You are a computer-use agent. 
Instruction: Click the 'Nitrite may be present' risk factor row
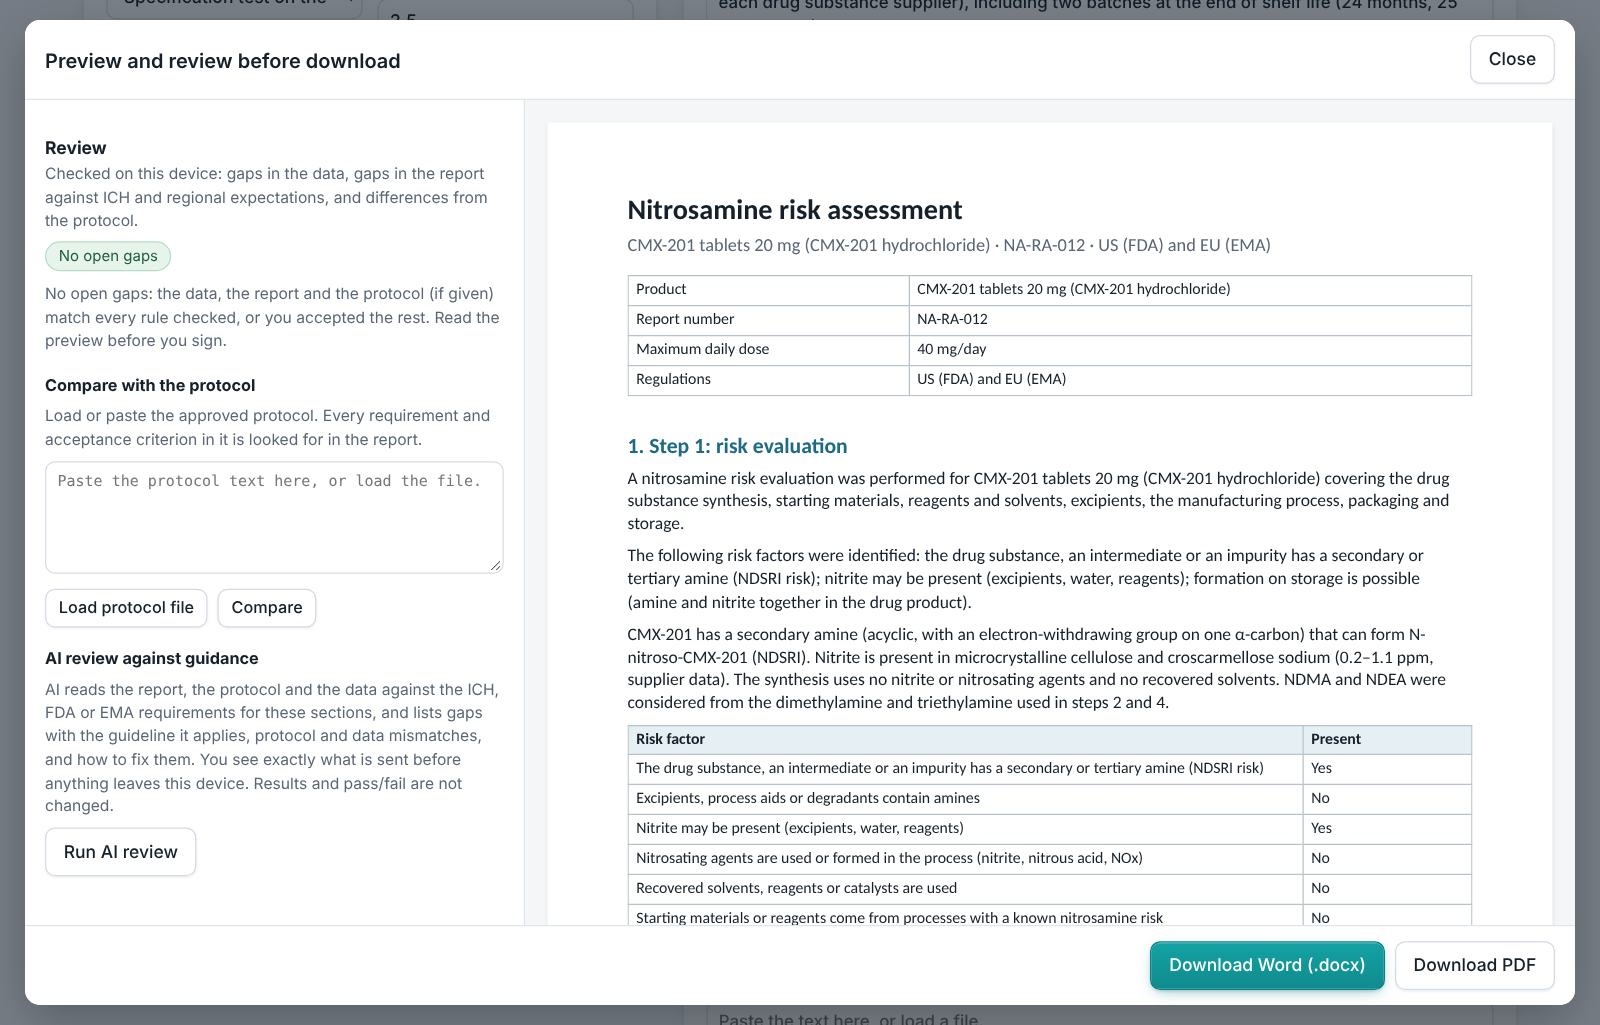pos(1049,829)
